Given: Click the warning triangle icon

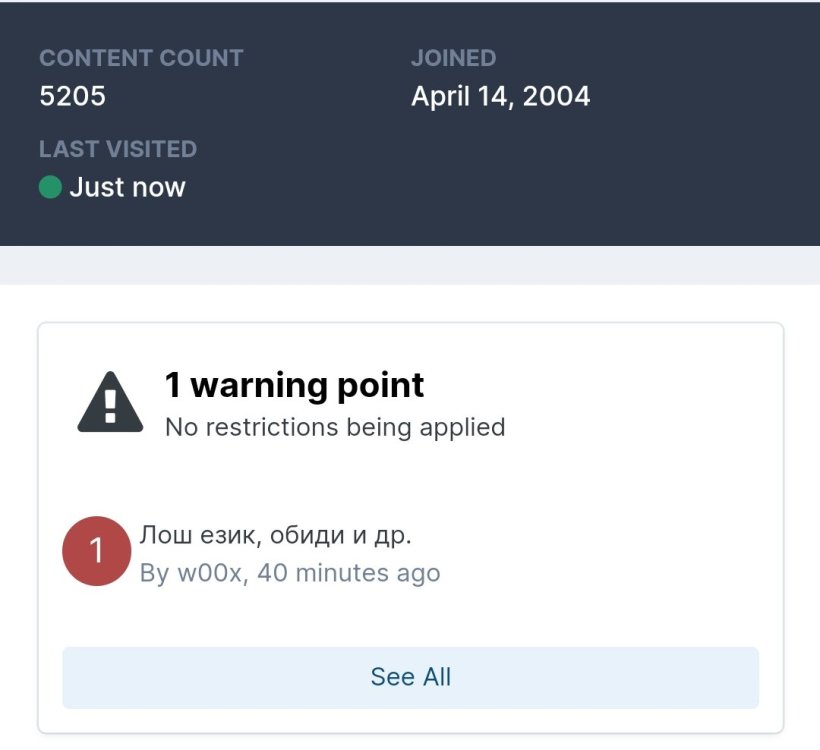Looking at the screenshot, I should 110,402.
